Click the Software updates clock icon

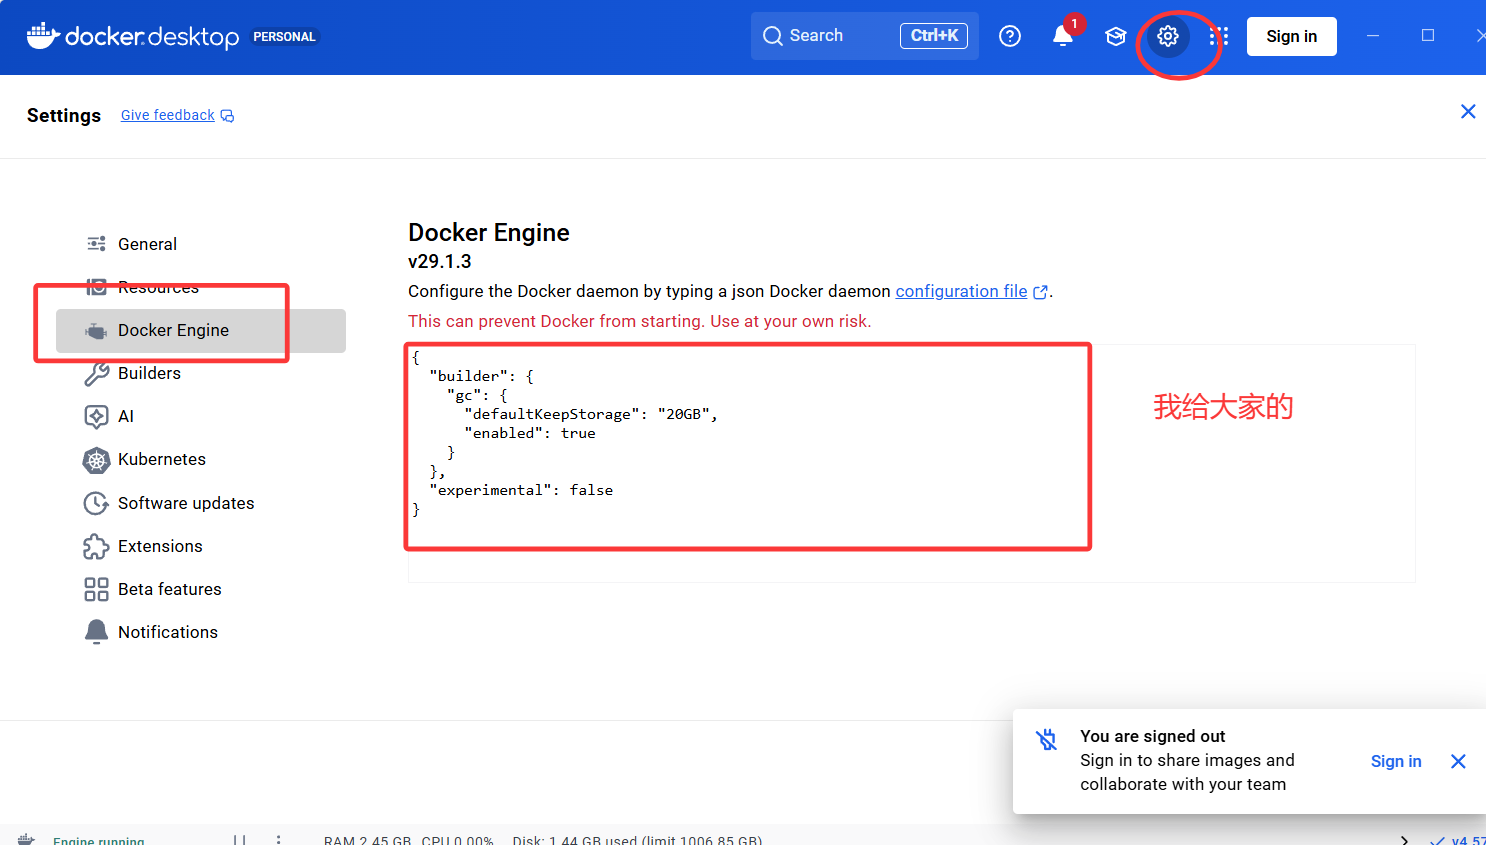(96, 503)
